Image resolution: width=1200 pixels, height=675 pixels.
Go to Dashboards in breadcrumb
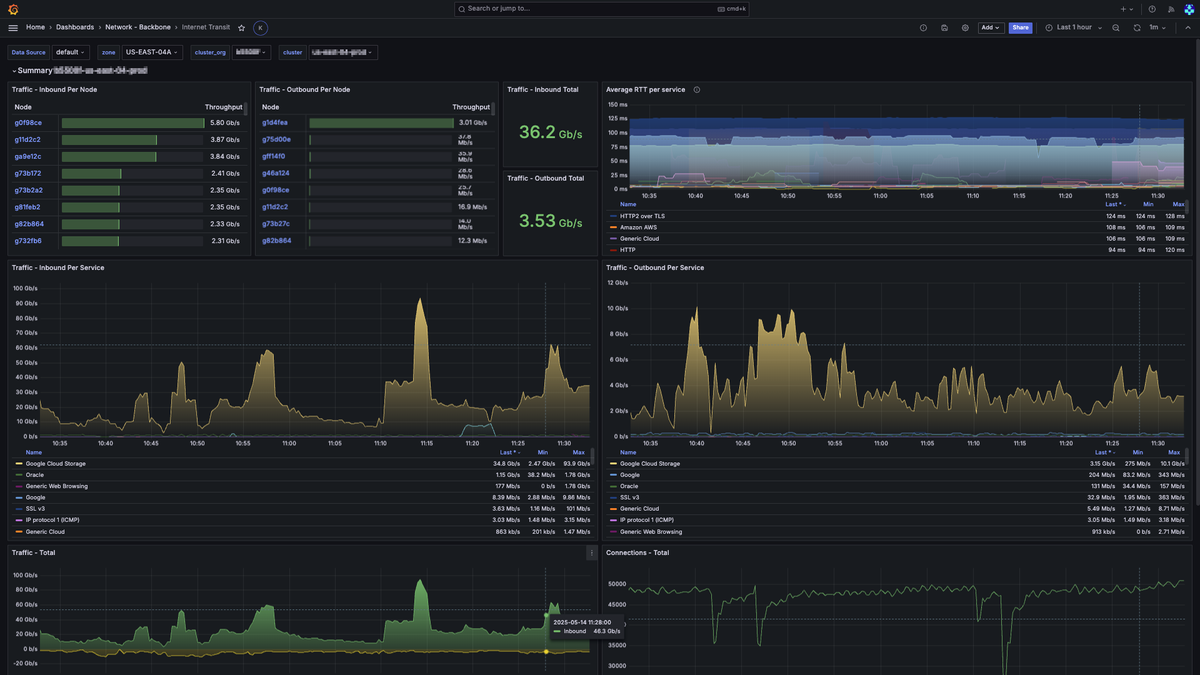click(75, 28)
